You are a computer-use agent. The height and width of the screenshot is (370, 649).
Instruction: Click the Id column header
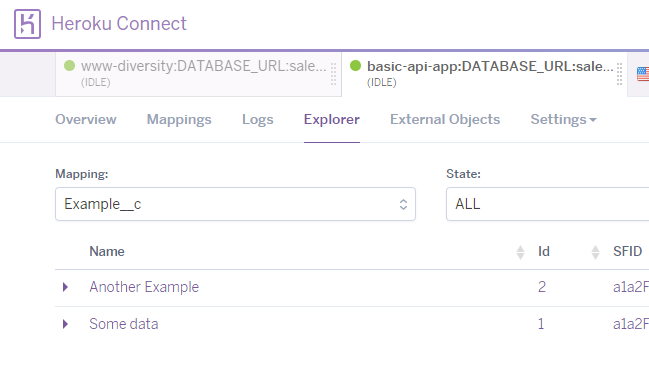pyautogui.click(x=543, y=252)
